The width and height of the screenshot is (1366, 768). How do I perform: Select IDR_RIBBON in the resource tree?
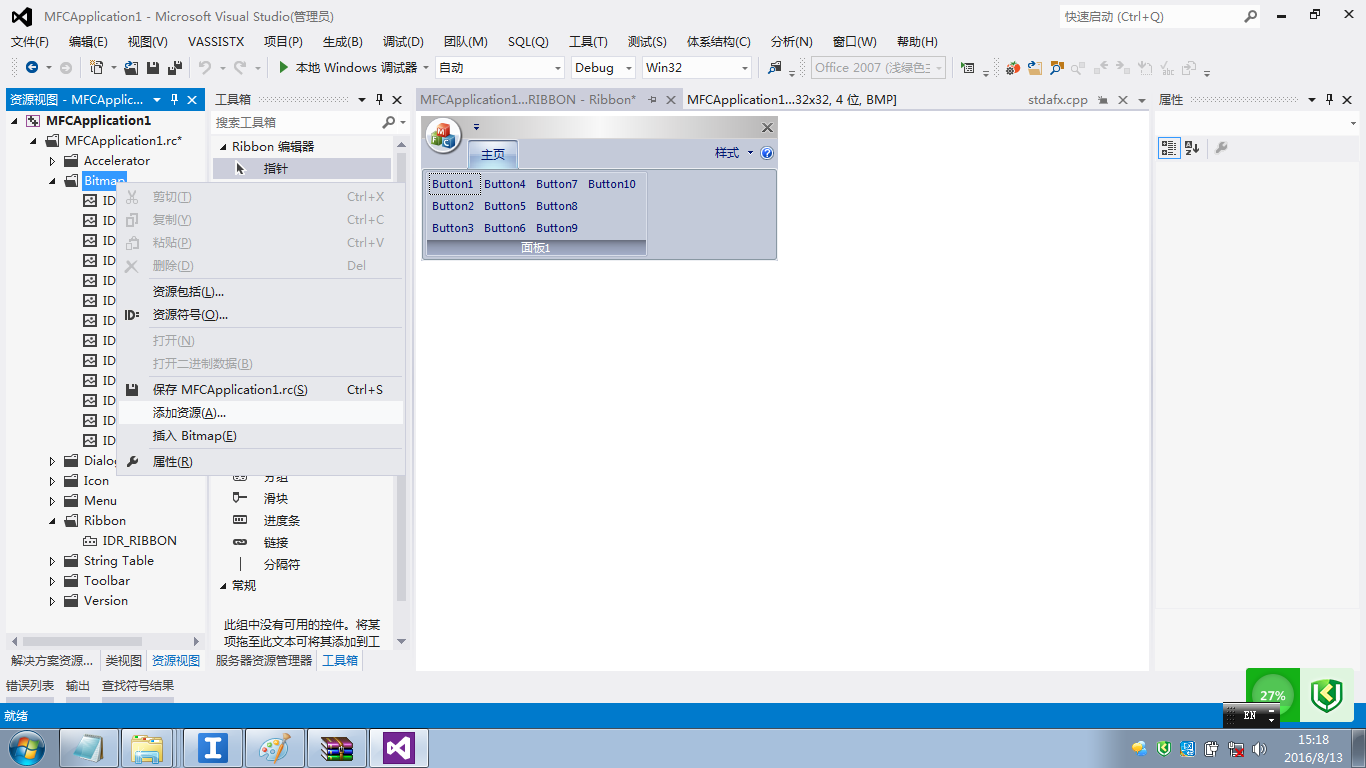coord(140,541)
